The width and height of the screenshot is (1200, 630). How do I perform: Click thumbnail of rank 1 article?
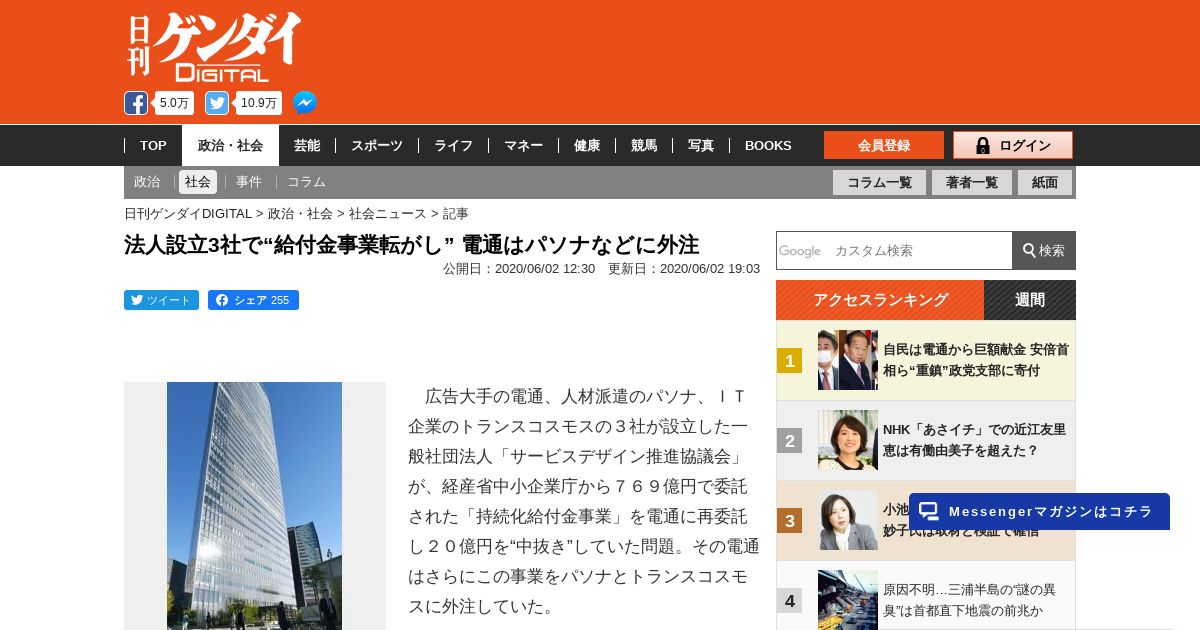[x=848, y=360]
